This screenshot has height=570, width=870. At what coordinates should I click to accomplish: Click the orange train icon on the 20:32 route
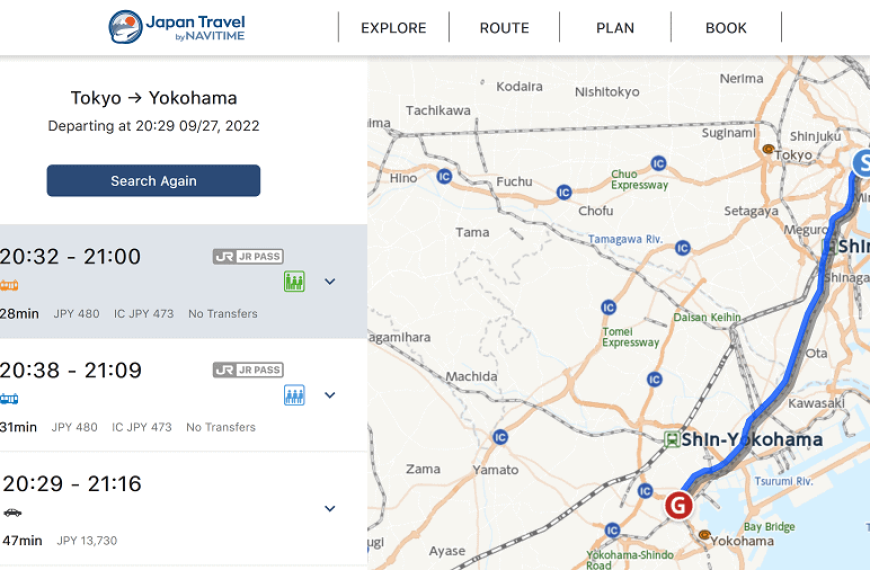[x=9, y=285]
